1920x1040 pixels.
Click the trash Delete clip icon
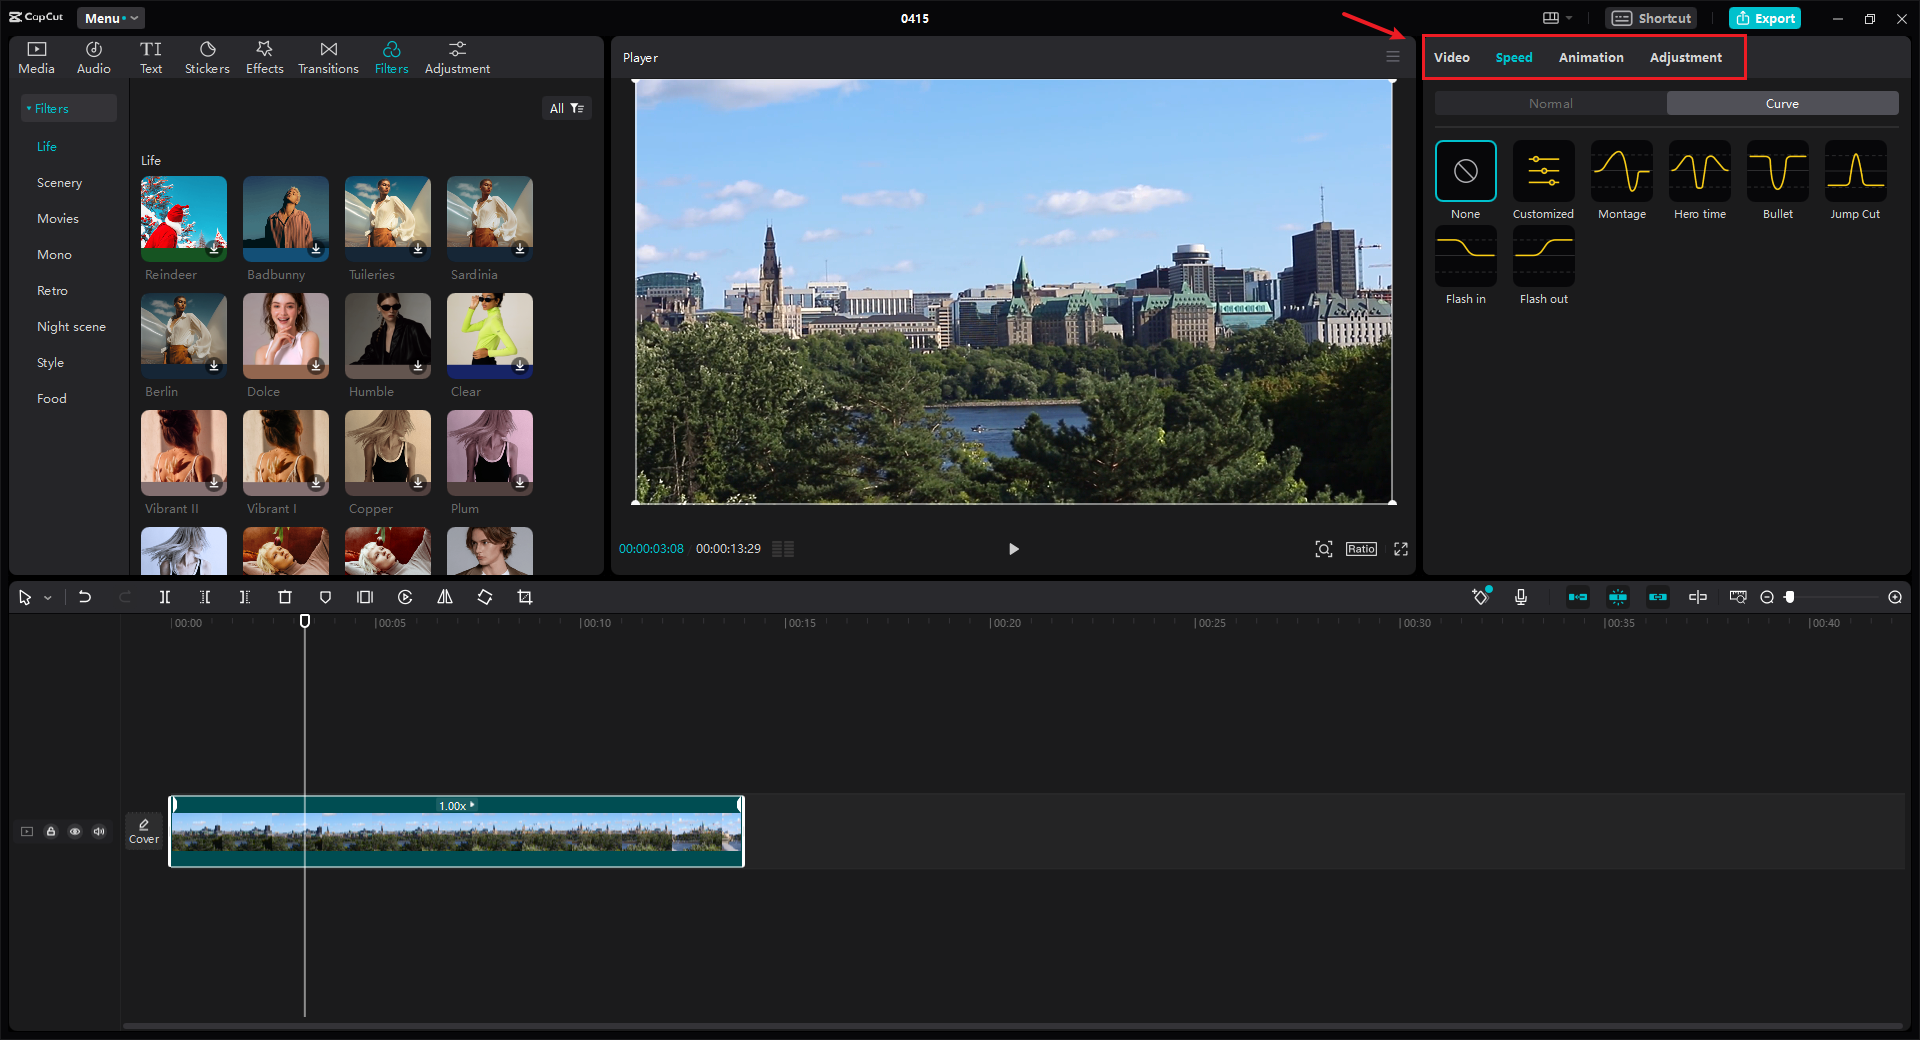[x=285, y=597]
